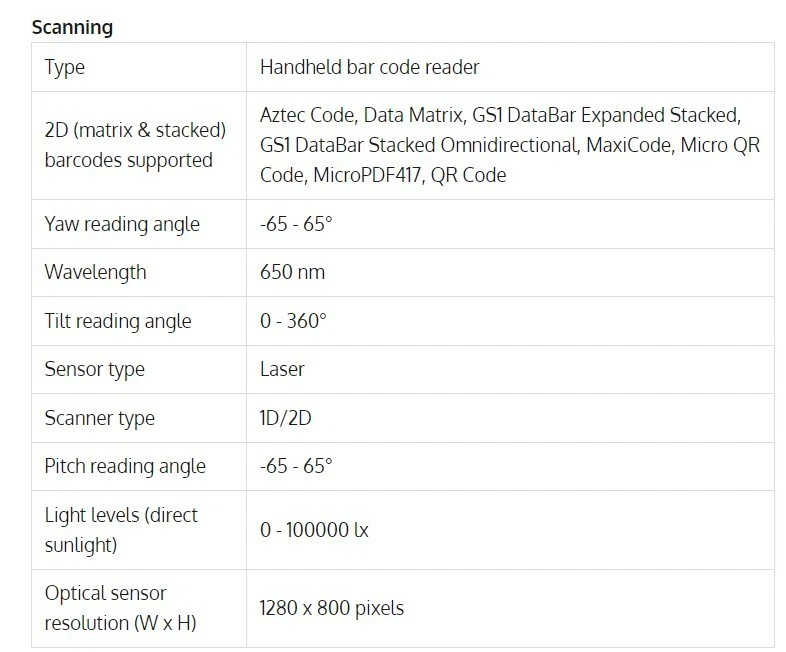Click the Laser value cell

tap(282, 369)
